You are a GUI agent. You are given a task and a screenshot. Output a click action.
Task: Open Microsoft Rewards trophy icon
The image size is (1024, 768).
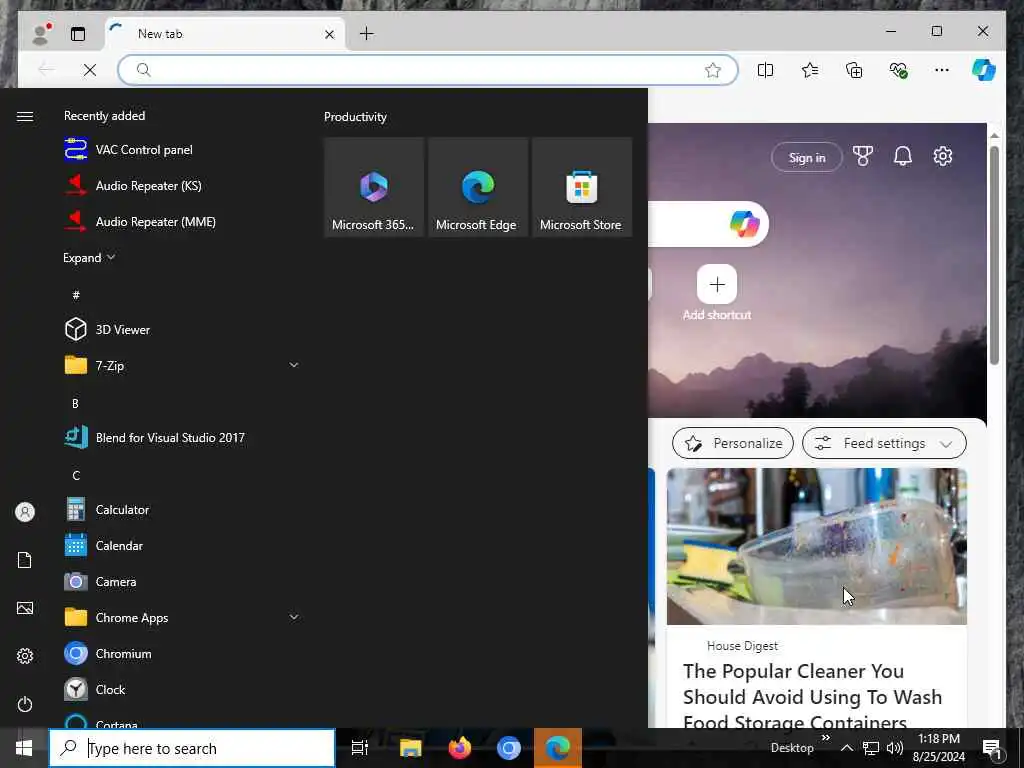click(x=863, y=156)
